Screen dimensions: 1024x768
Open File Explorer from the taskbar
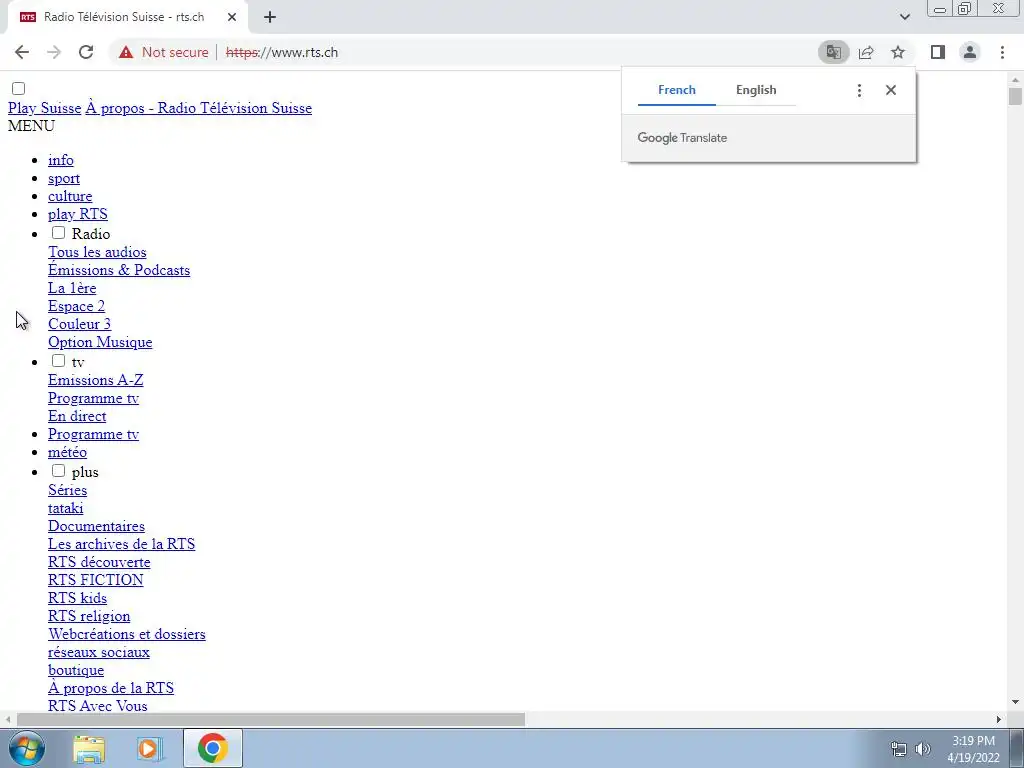pyautogui.click(x=89, y=748)
